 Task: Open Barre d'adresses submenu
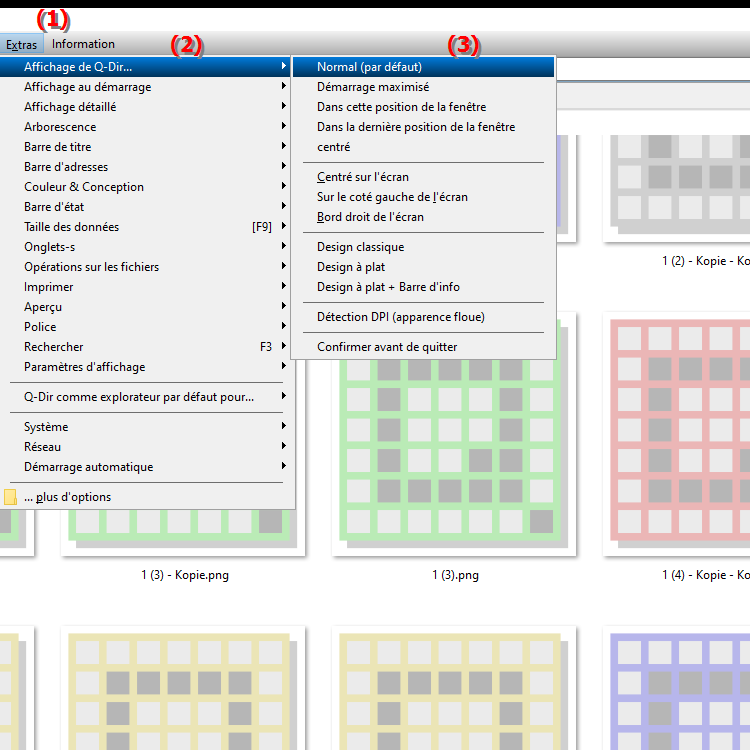[x=145, y=167]
